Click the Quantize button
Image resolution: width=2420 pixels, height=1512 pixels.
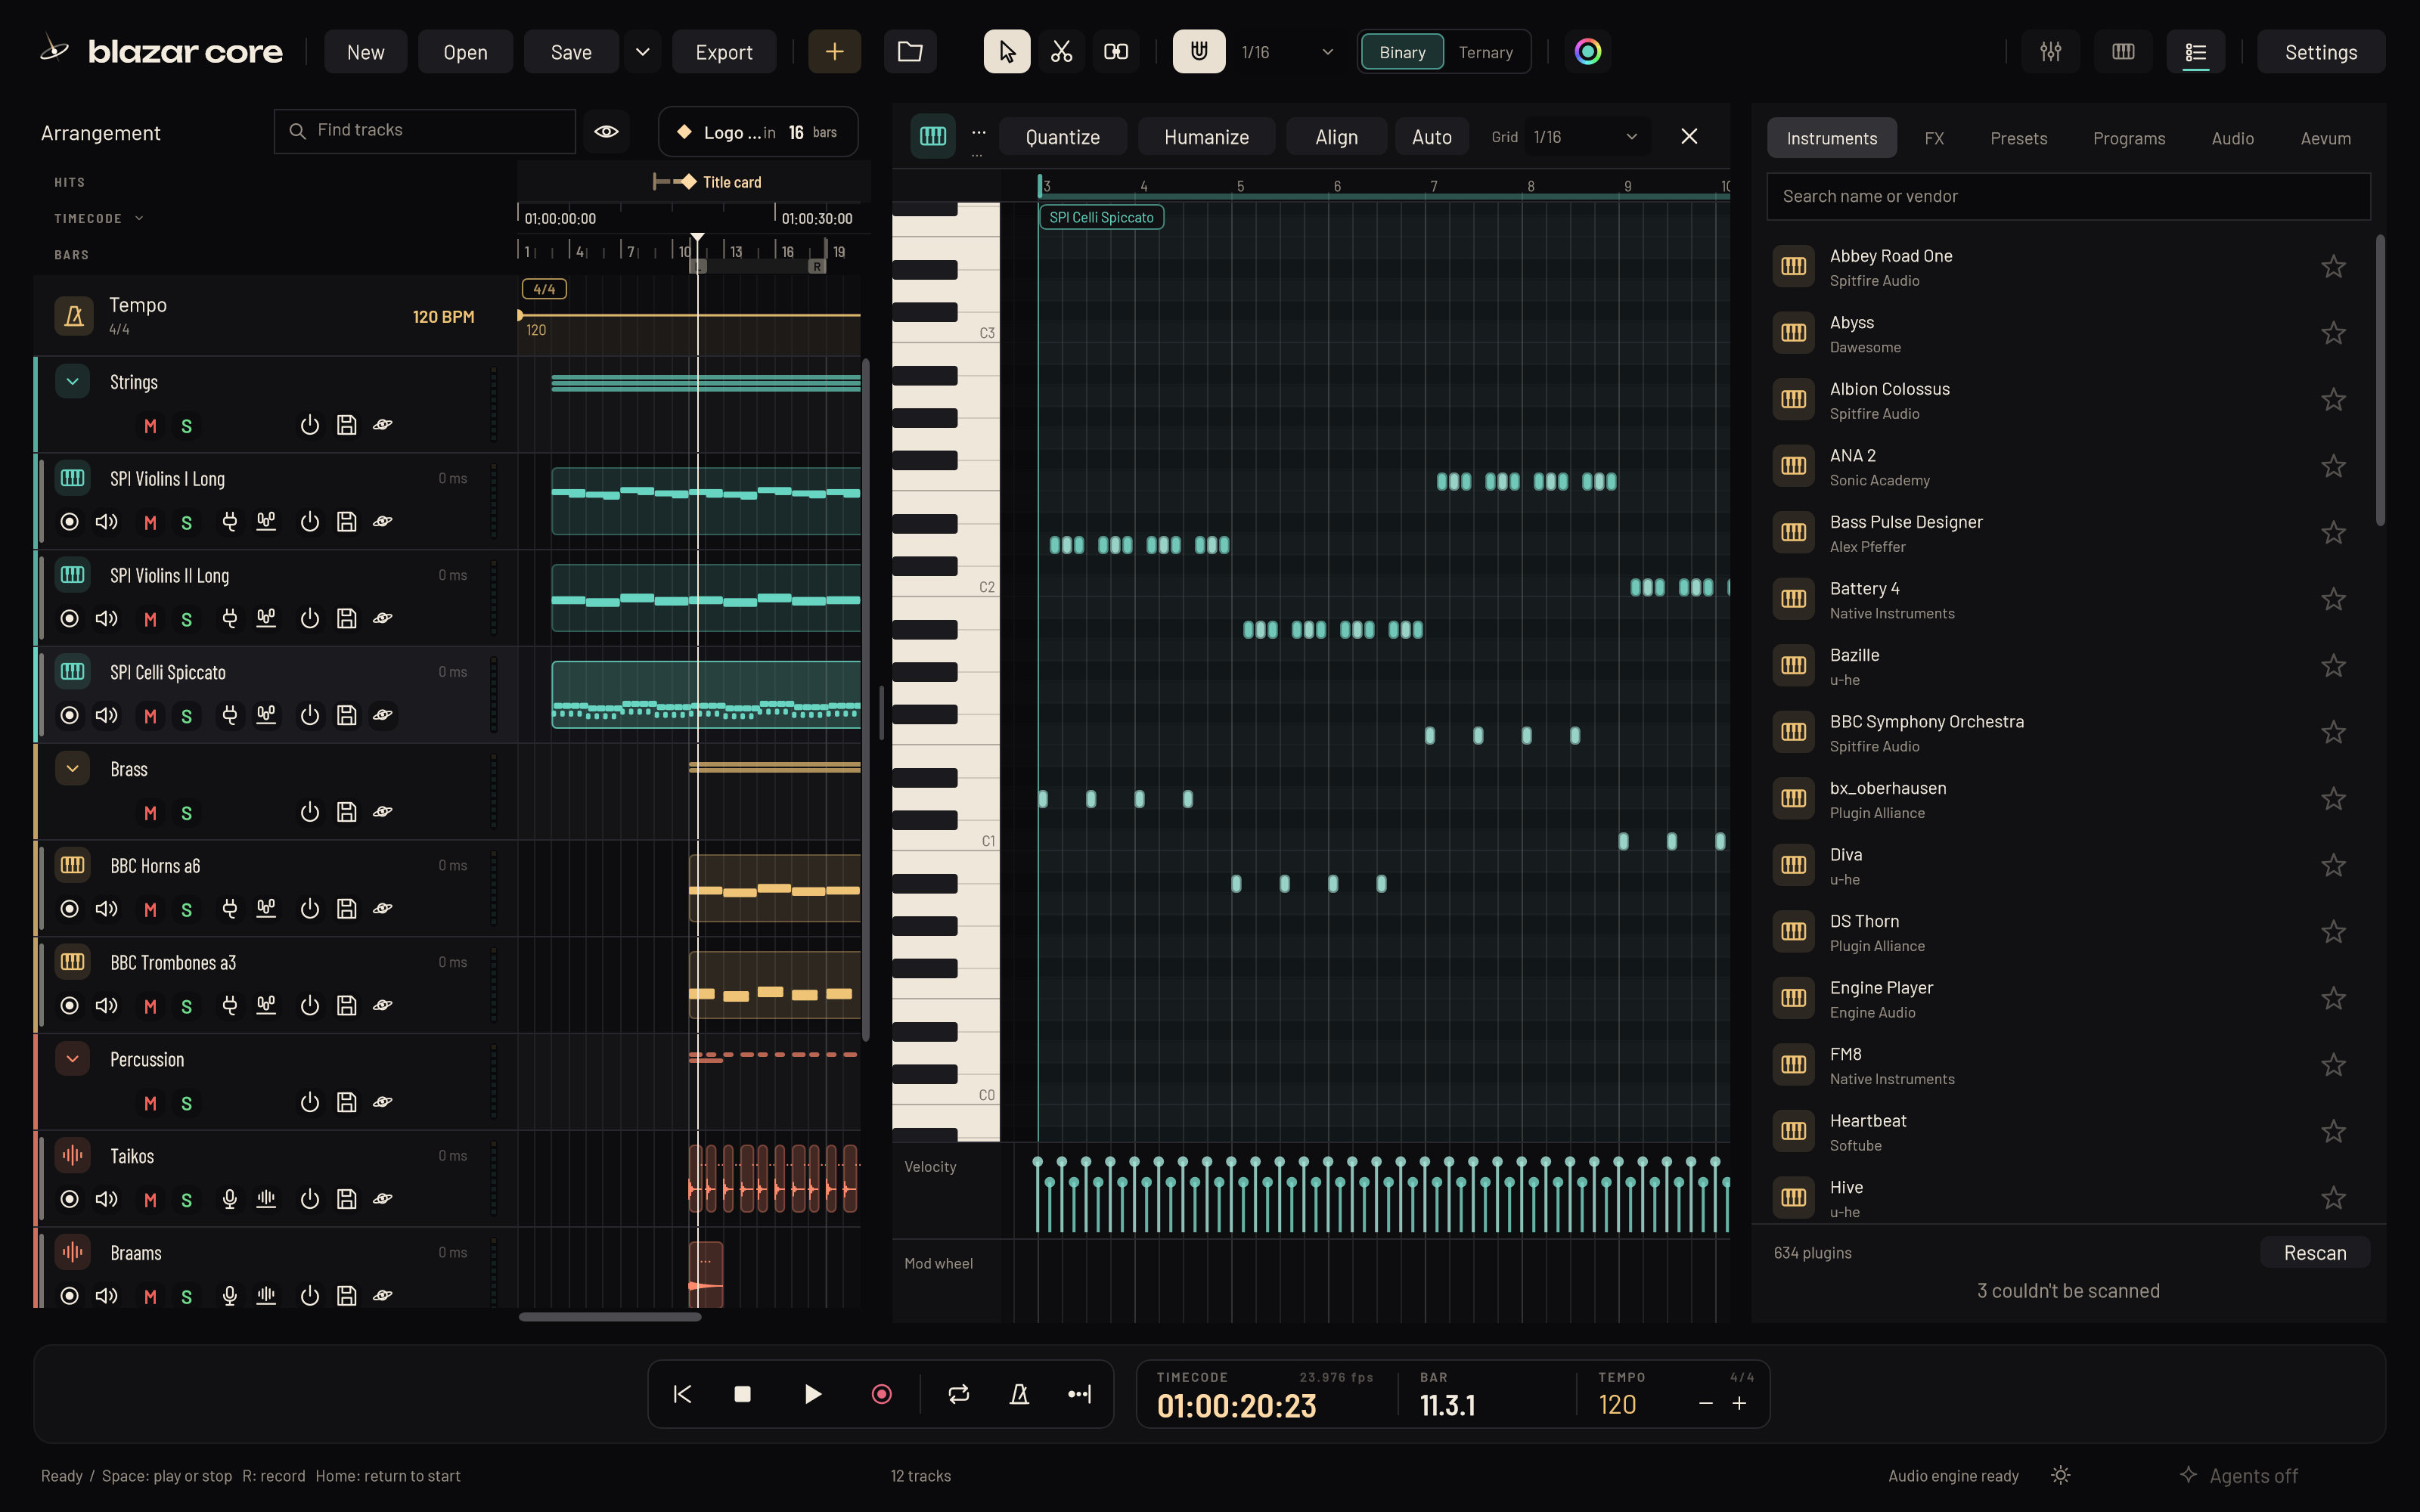(1062, 137)
